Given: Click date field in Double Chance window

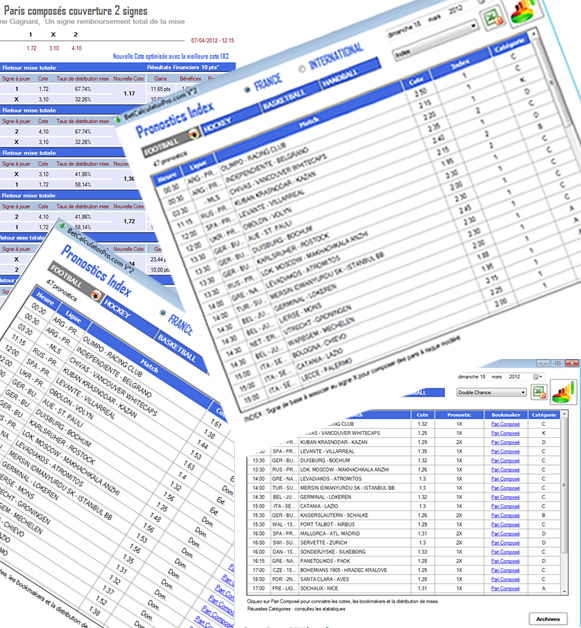Looking at the screenshot, I should pos(500,376).
